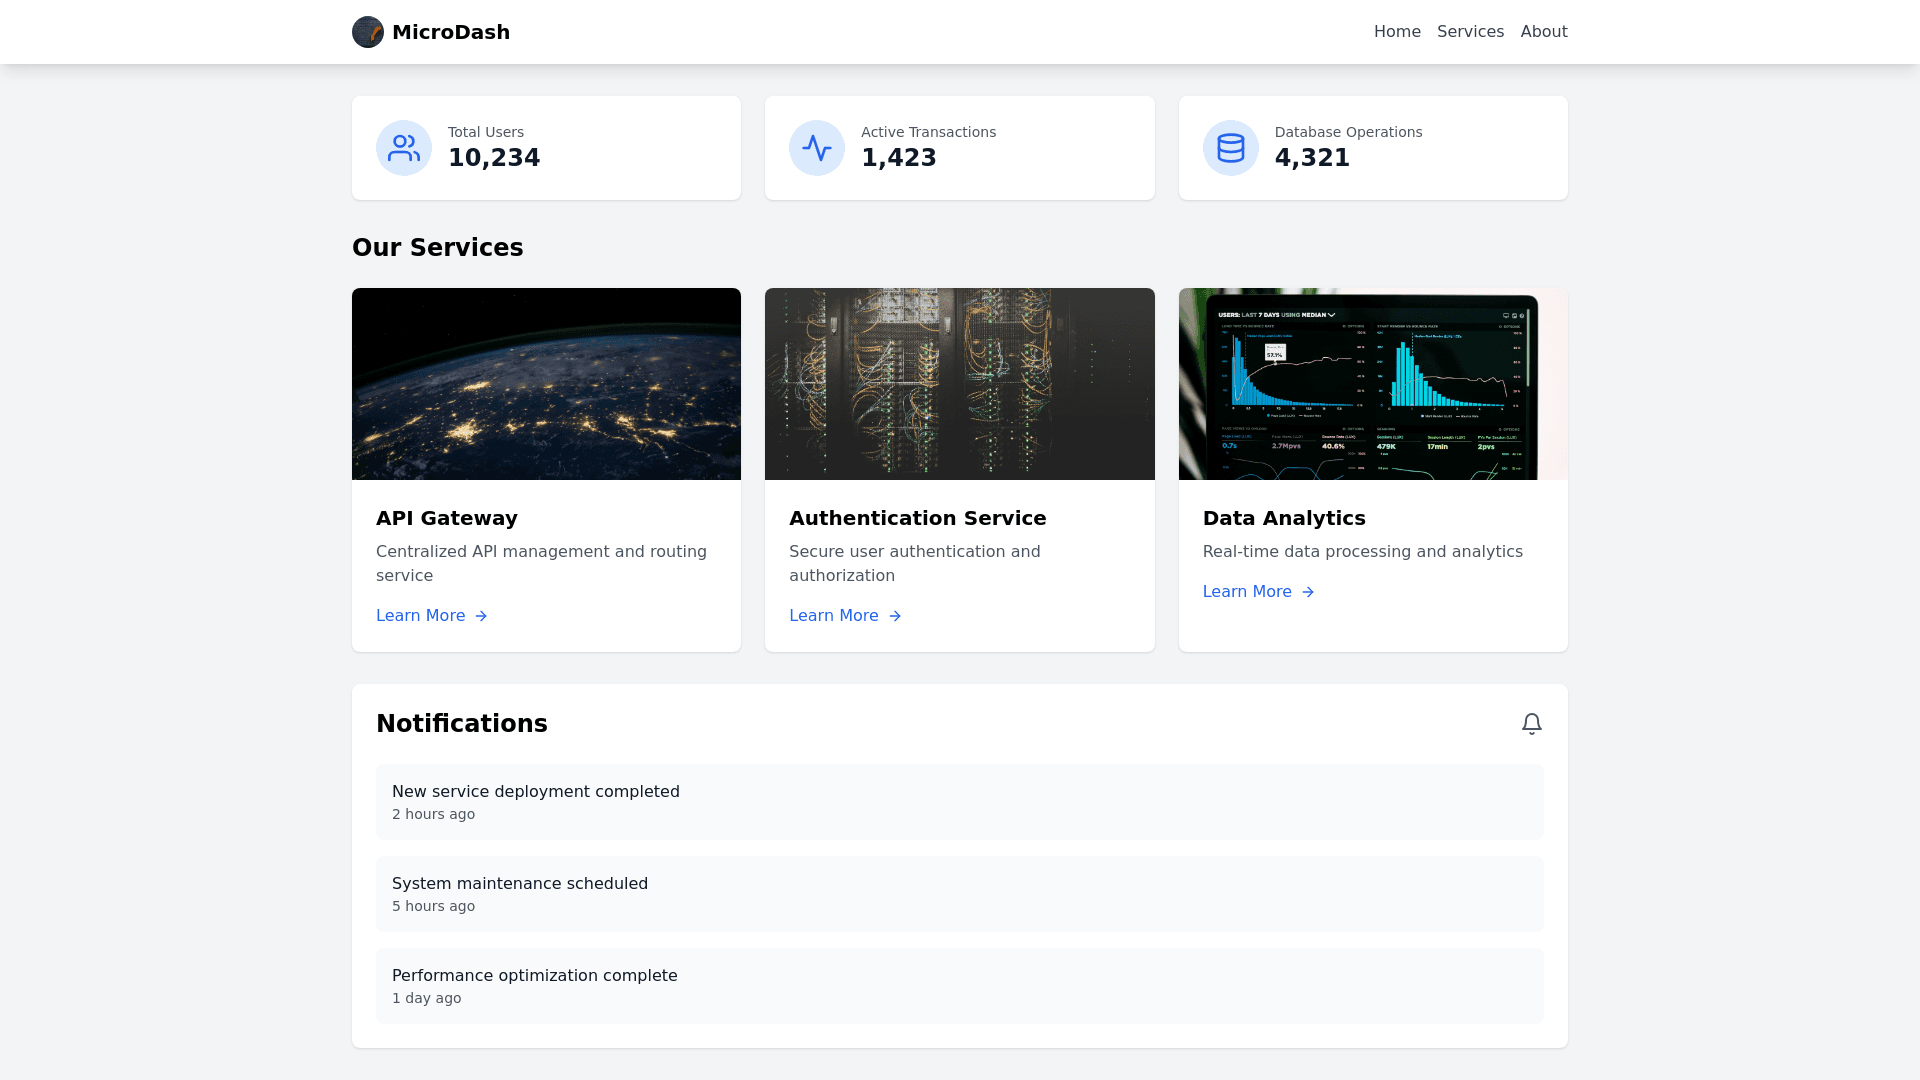The height and width of the screenshot is (1080, 1920).
Task: Select the New service deployment completed notification
Action: [x=960, y=802]
